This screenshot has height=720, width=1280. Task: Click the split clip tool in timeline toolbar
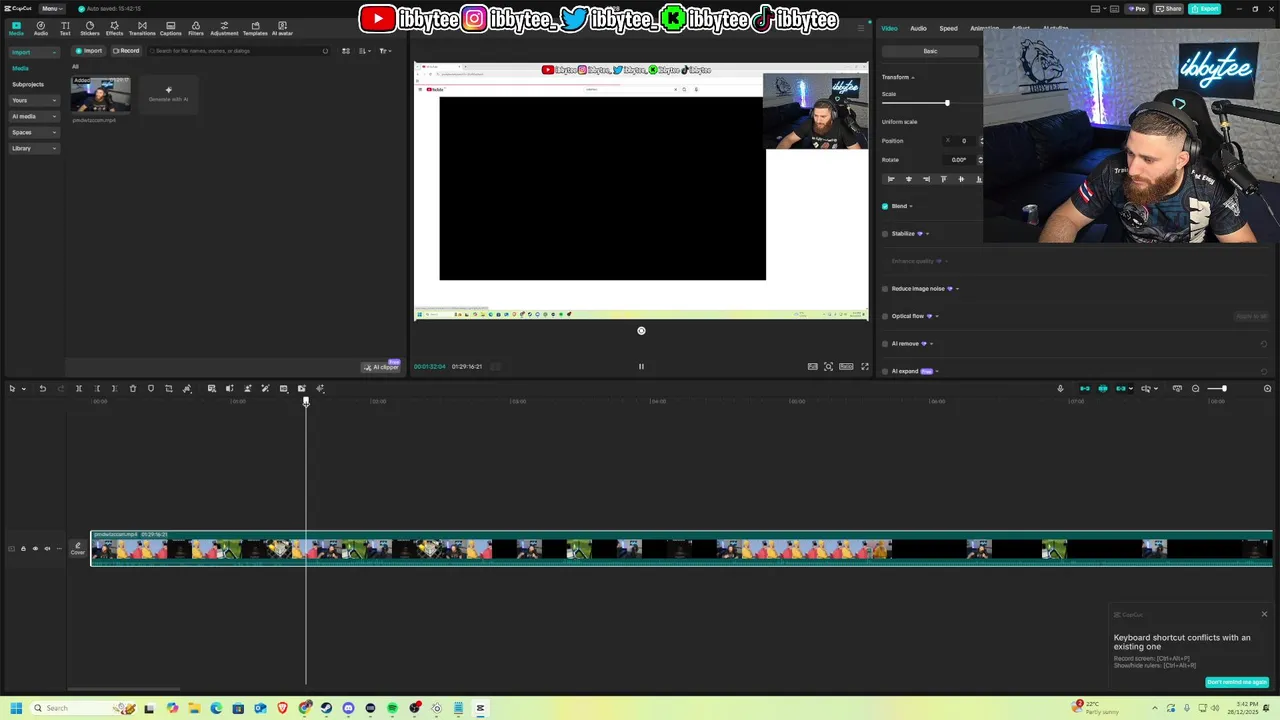[78, 389]
